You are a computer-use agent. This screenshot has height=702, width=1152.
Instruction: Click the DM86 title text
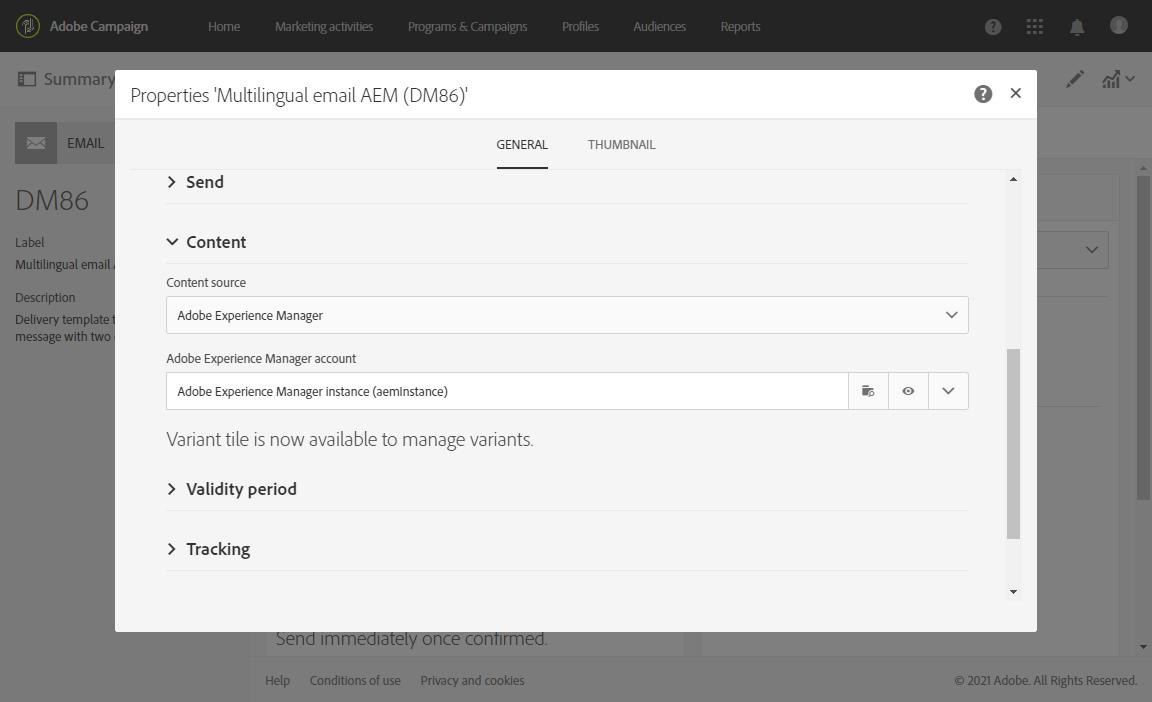coord(52,200)
